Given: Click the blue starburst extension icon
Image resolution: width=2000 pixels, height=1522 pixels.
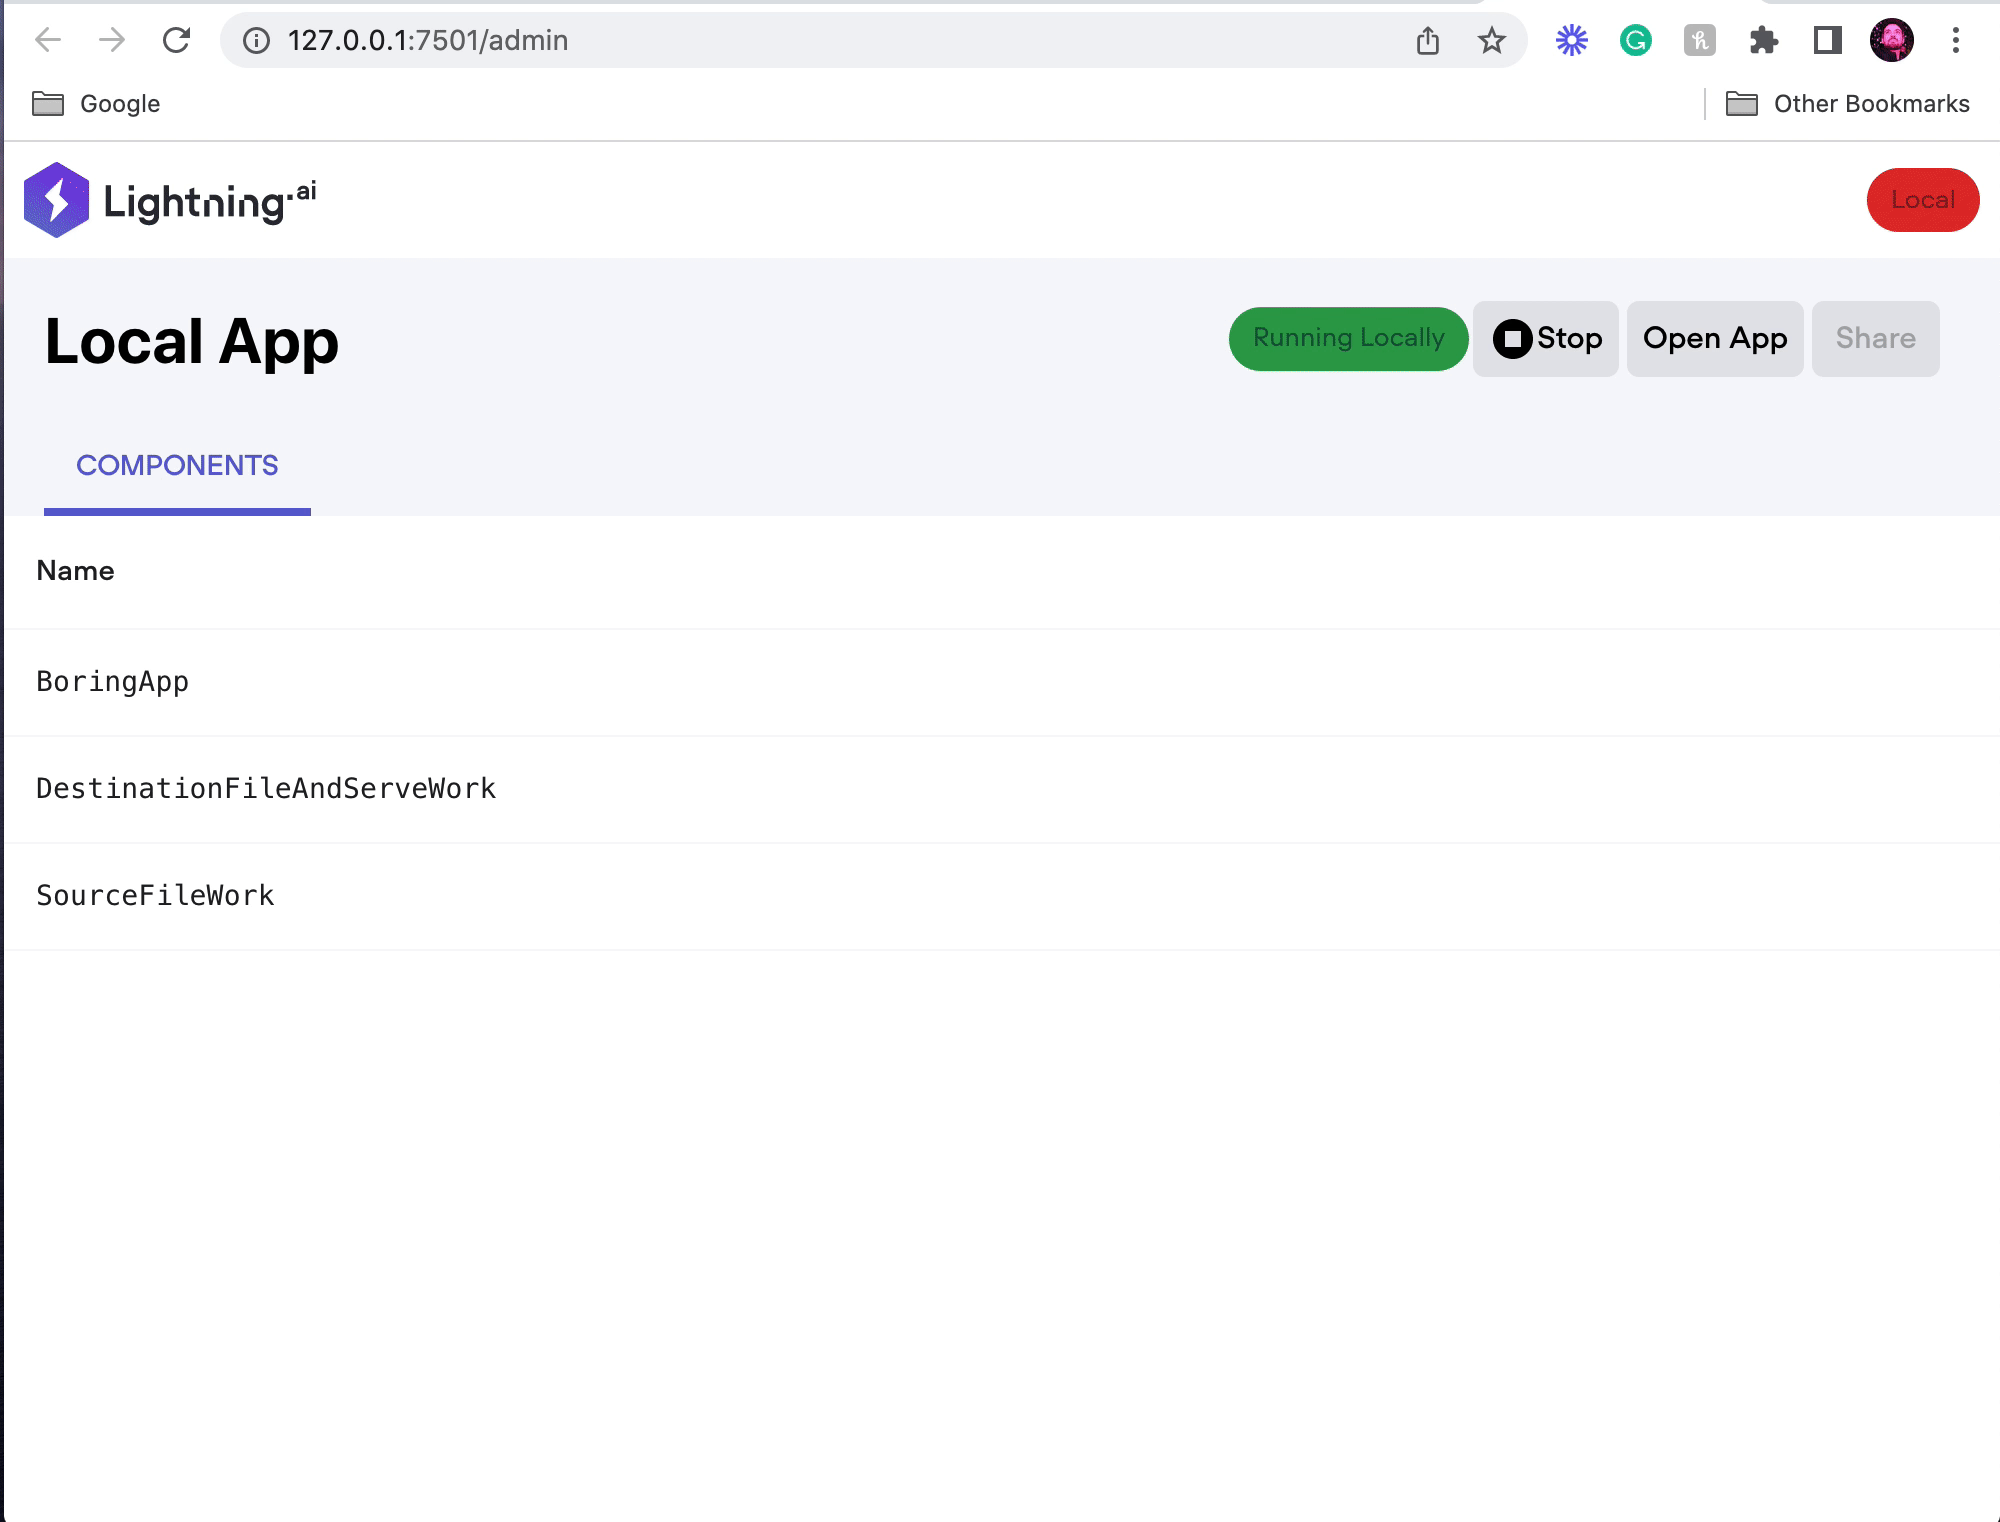Looking at the screenshot, I should click(1571, 40).
